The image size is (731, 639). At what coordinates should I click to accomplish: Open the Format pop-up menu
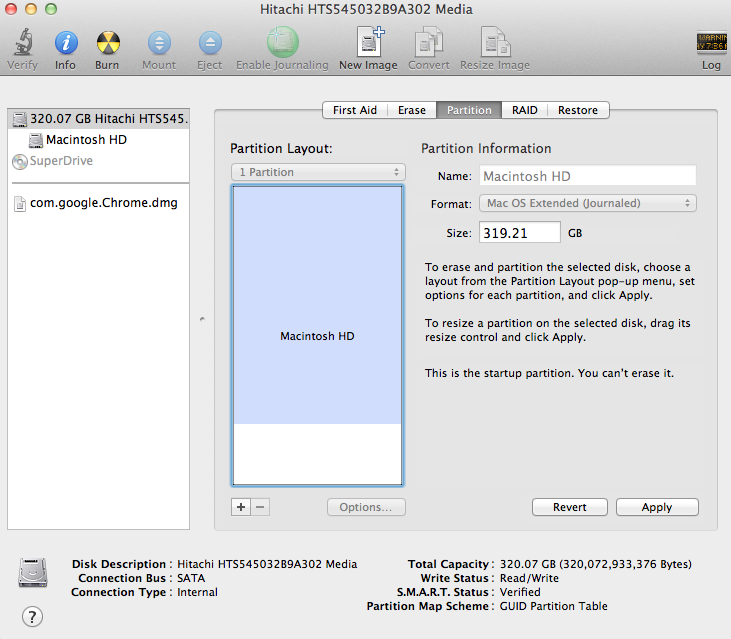(588, 204)
